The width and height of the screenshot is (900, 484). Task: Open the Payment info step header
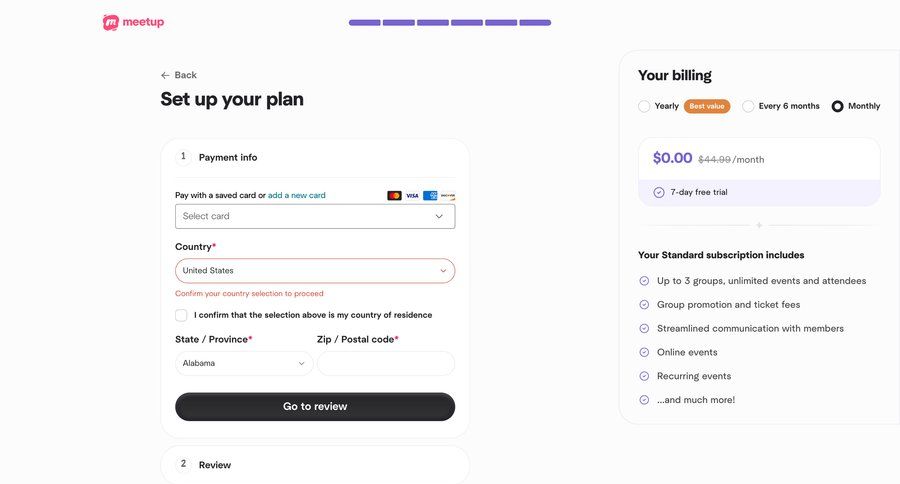click(x=228, y=157)
